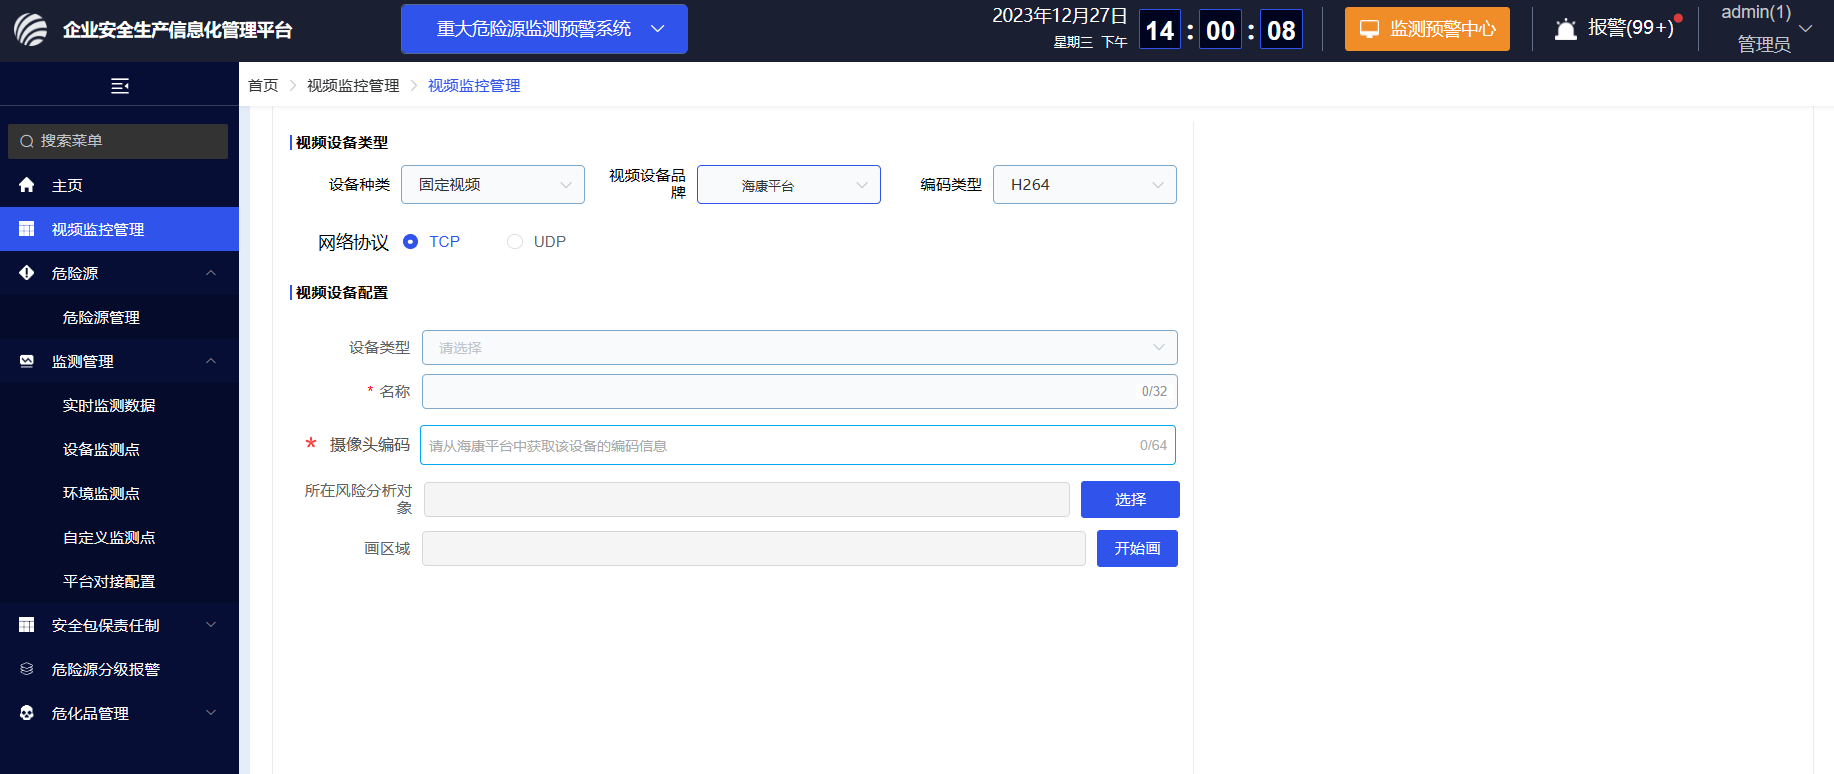Open the 编码类型 dropdown showing H264
Viewport: 1834px width, 774px height.
coord(1085,185)
